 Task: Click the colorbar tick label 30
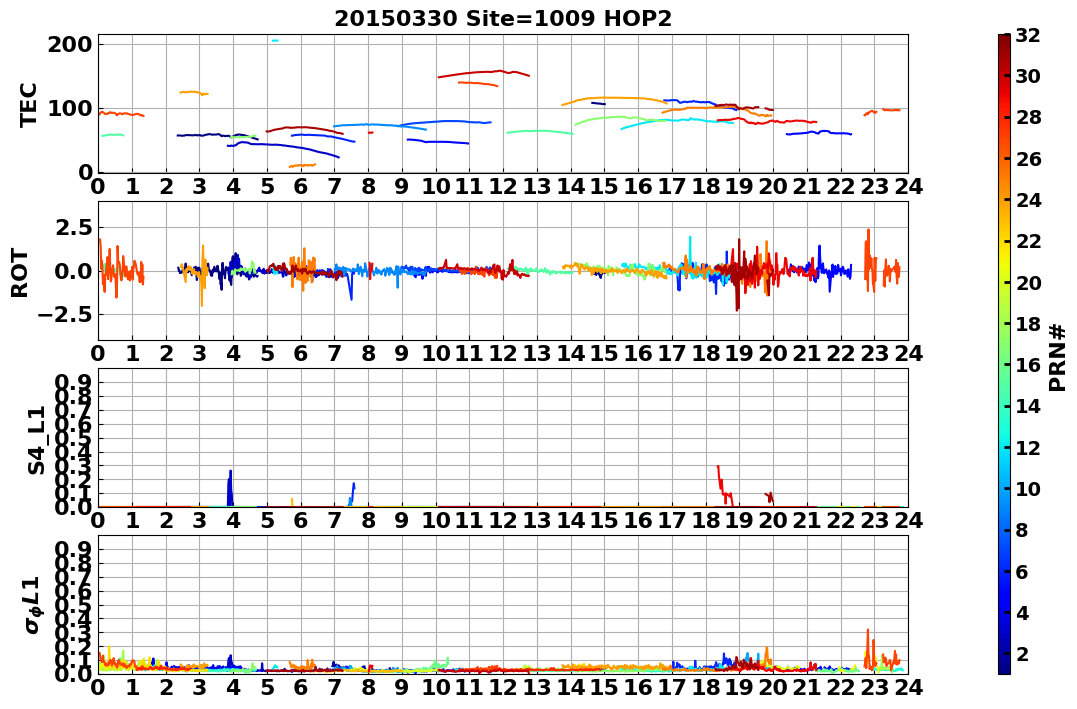click(x=1028, y=76)
